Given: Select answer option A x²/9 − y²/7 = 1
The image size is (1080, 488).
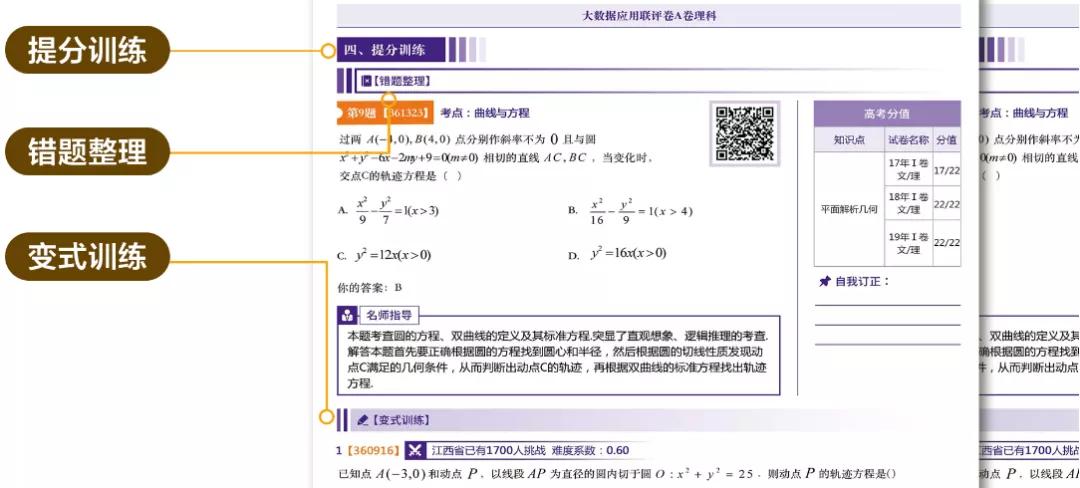Looking at the screenshot, I should [388, 211].
